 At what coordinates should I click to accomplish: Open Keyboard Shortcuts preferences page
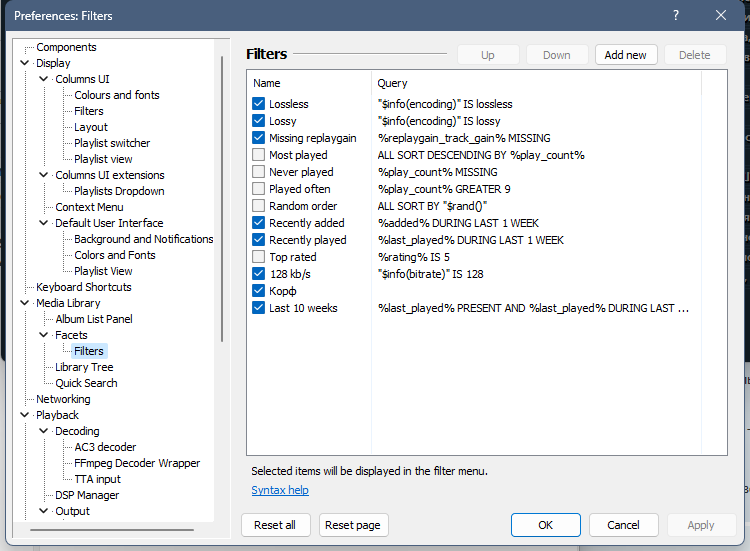[x=83, y=287]
